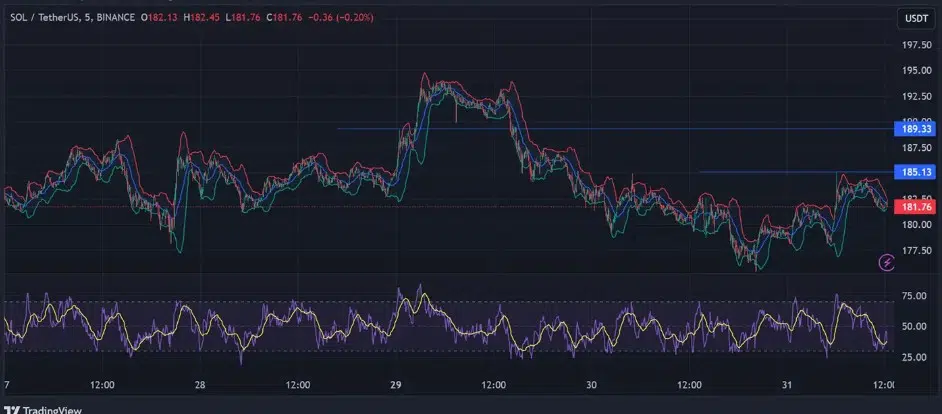The height and width of the screenshot is (414, 942).
Task: Click date 30 on the time axis
Action: 591,385
